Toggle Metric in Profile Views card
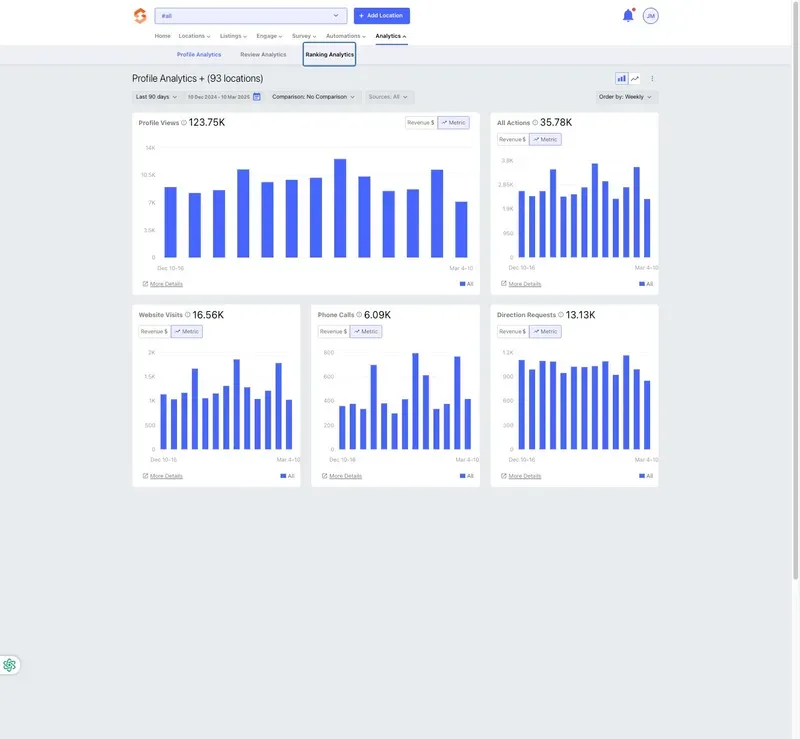The image size is (800, 739). click(454, 122)
